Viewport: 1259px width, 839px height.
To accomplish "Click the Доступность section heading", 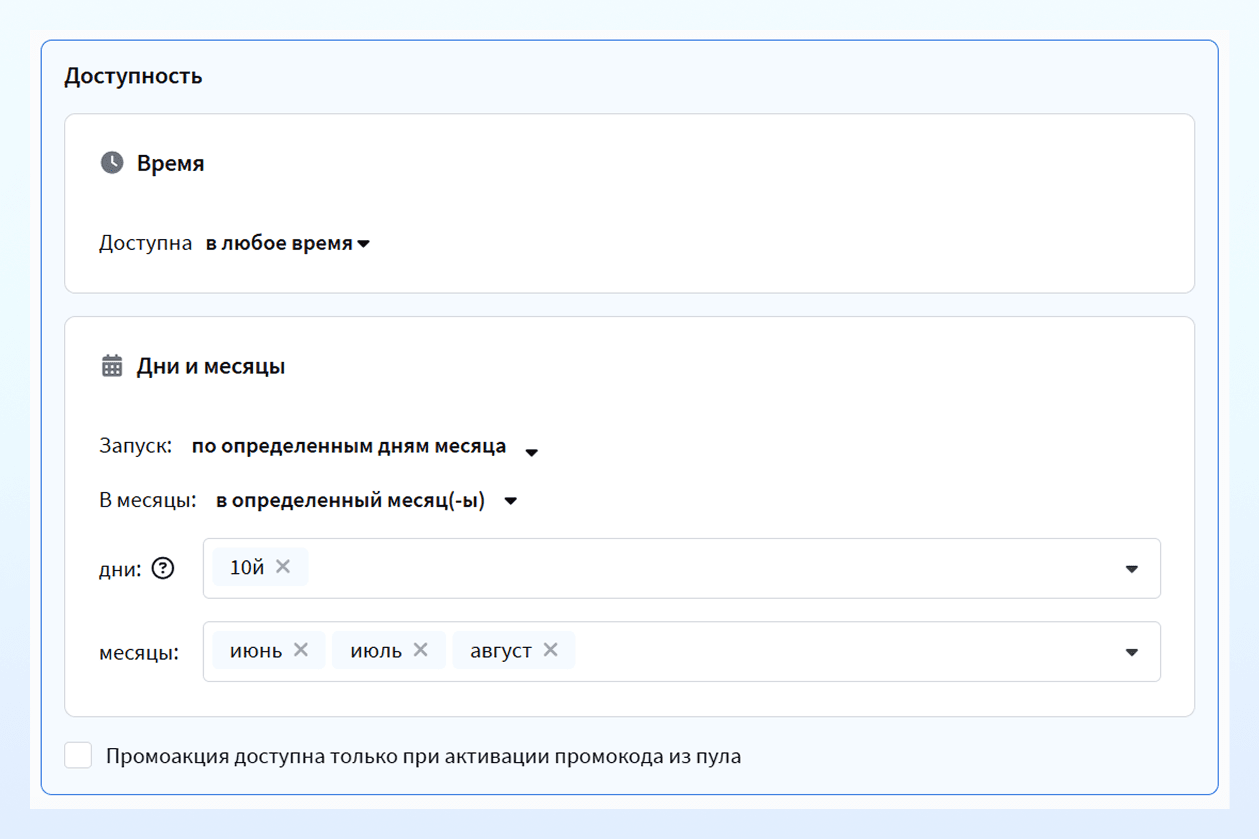I will click(133, 76).
